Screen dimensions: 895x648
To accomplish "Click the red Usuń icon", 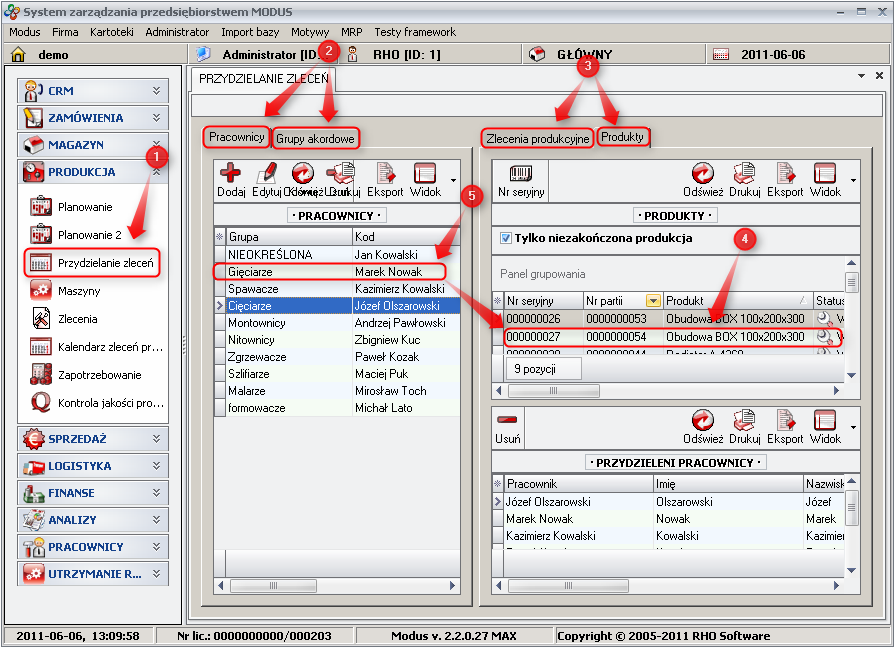I will coord(507,422).
